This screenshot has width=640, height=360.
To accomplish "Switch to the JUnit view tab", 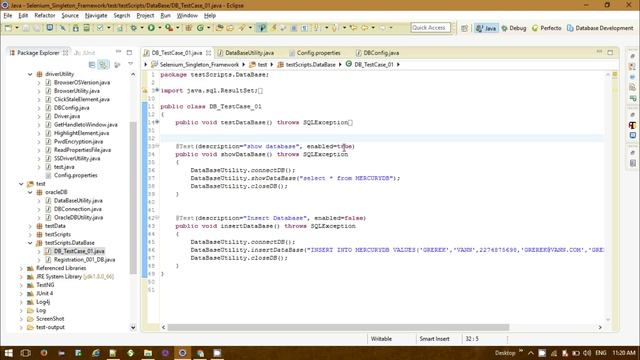I will (x=84, y=53).
